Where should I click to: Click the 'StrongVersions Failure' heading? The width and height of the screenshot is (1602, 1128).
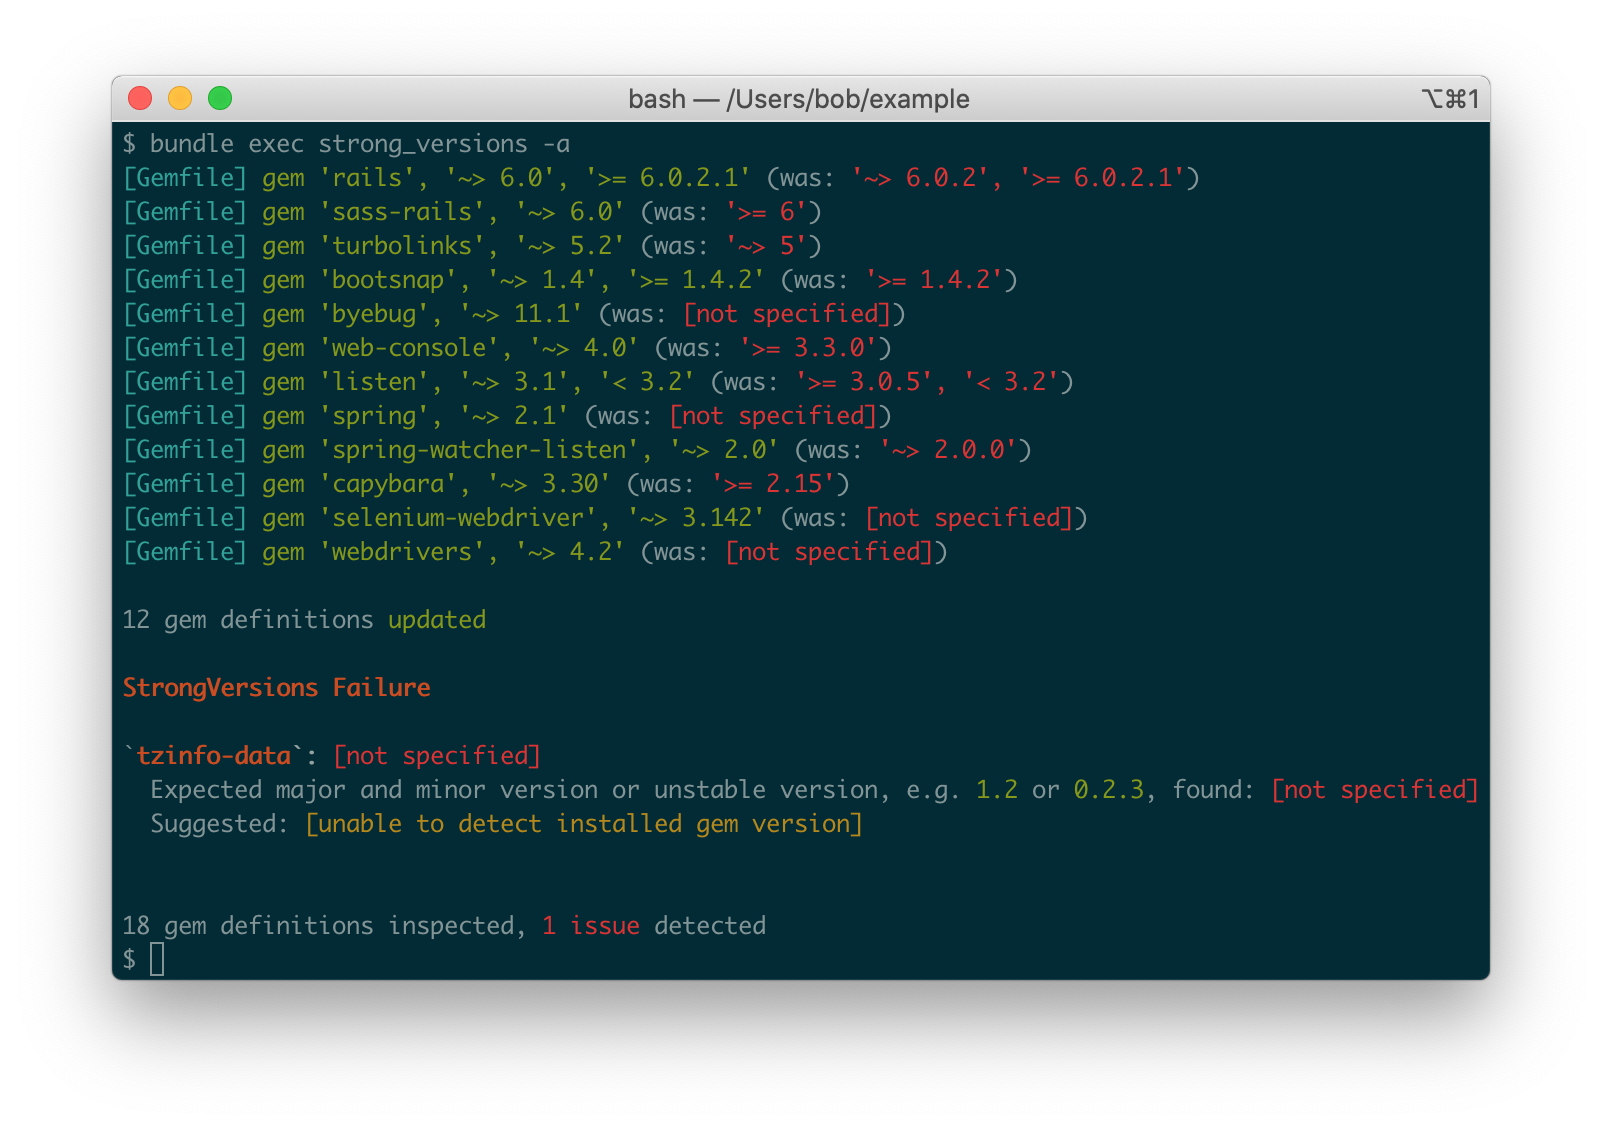tap(277, 688)
